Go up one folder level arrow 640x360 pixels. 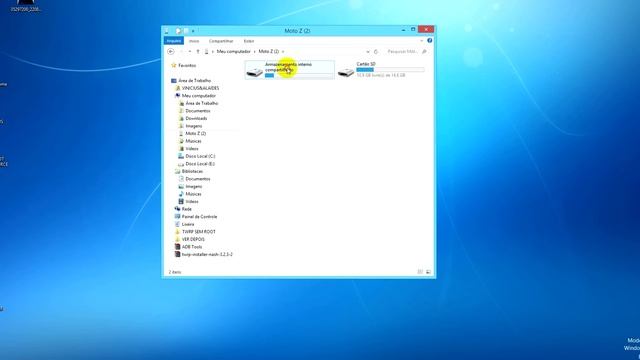[x=198, y=52]
